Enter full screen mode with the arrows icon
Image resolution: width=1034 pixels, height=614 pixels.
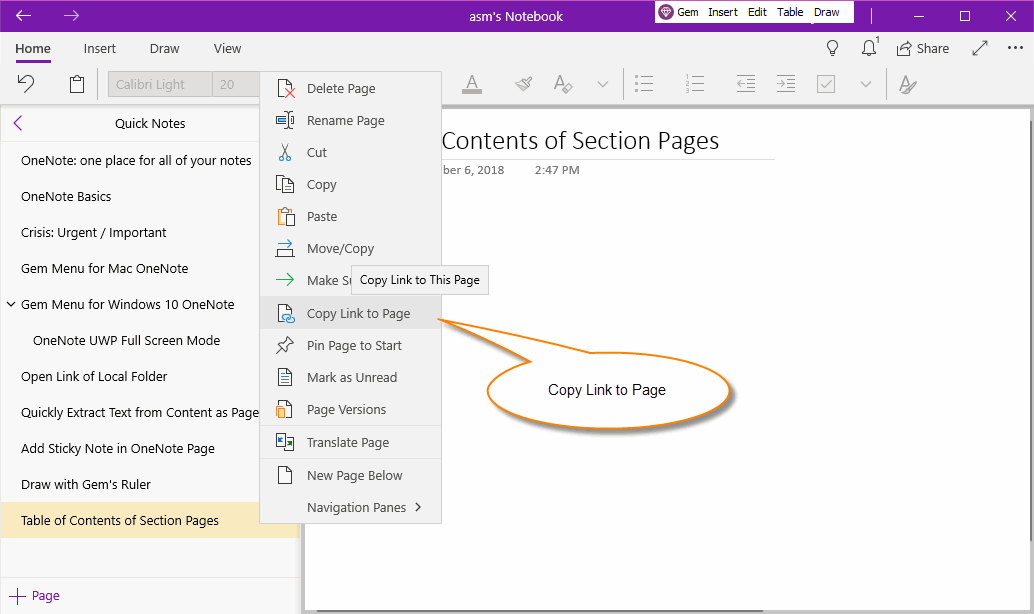(980, 48)
